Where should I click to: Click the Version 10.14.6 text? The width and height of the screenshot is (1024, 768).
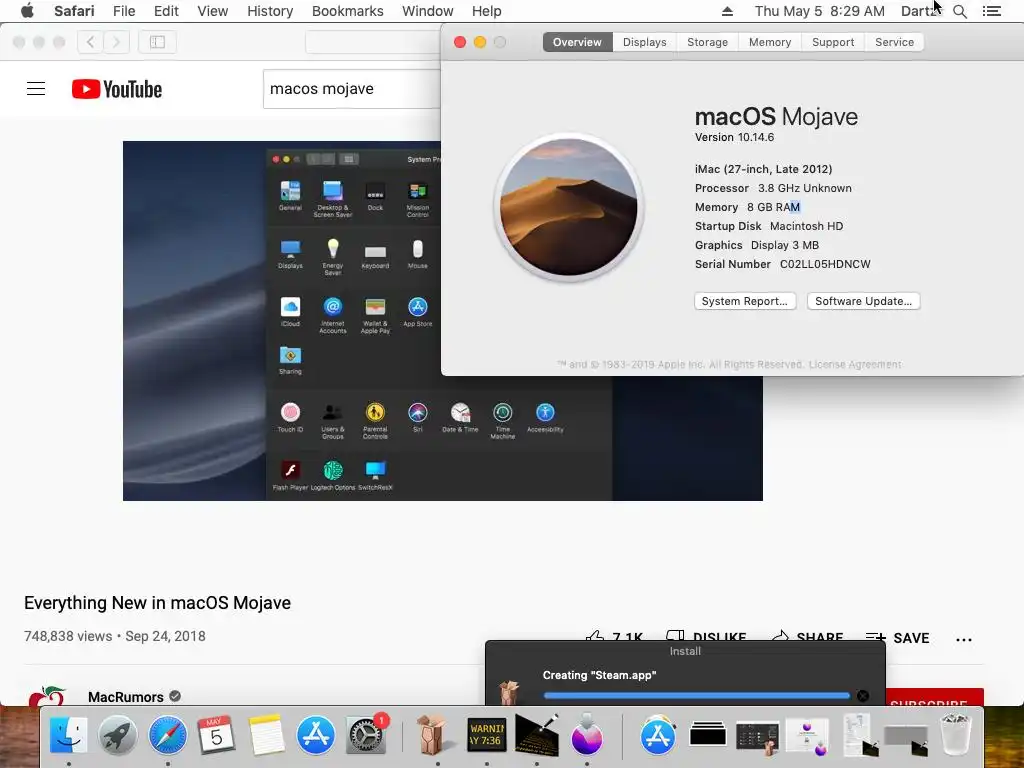click(734, 137)
